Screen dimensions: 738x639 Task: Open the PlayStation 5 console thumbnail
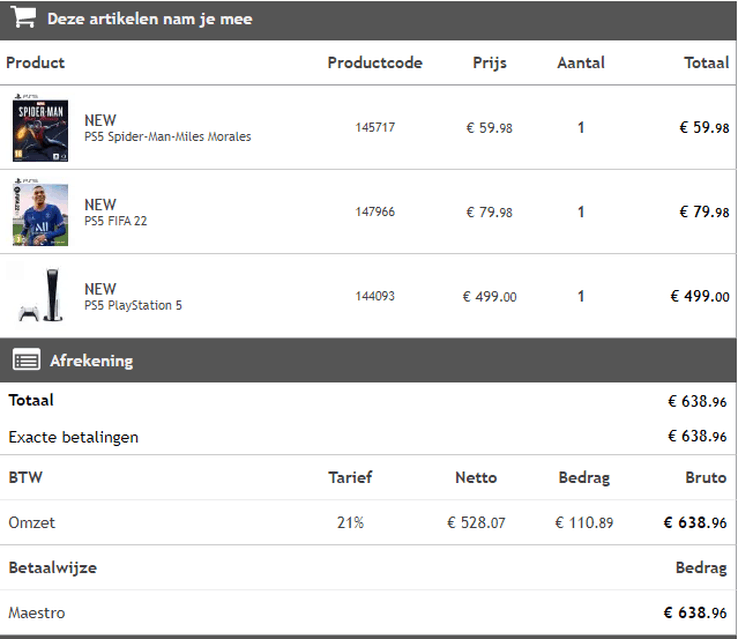click(x=41, y=295)
